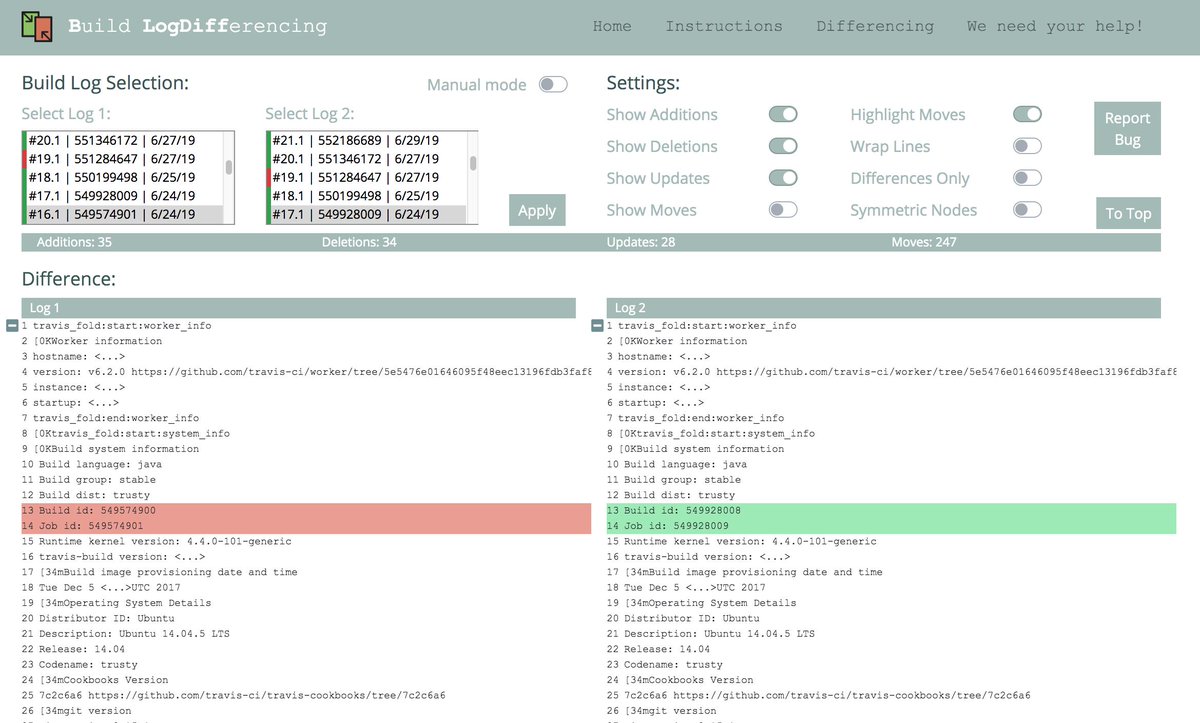Open the Home nav item
Screen dimensions: 1200x723
point(612,27)
